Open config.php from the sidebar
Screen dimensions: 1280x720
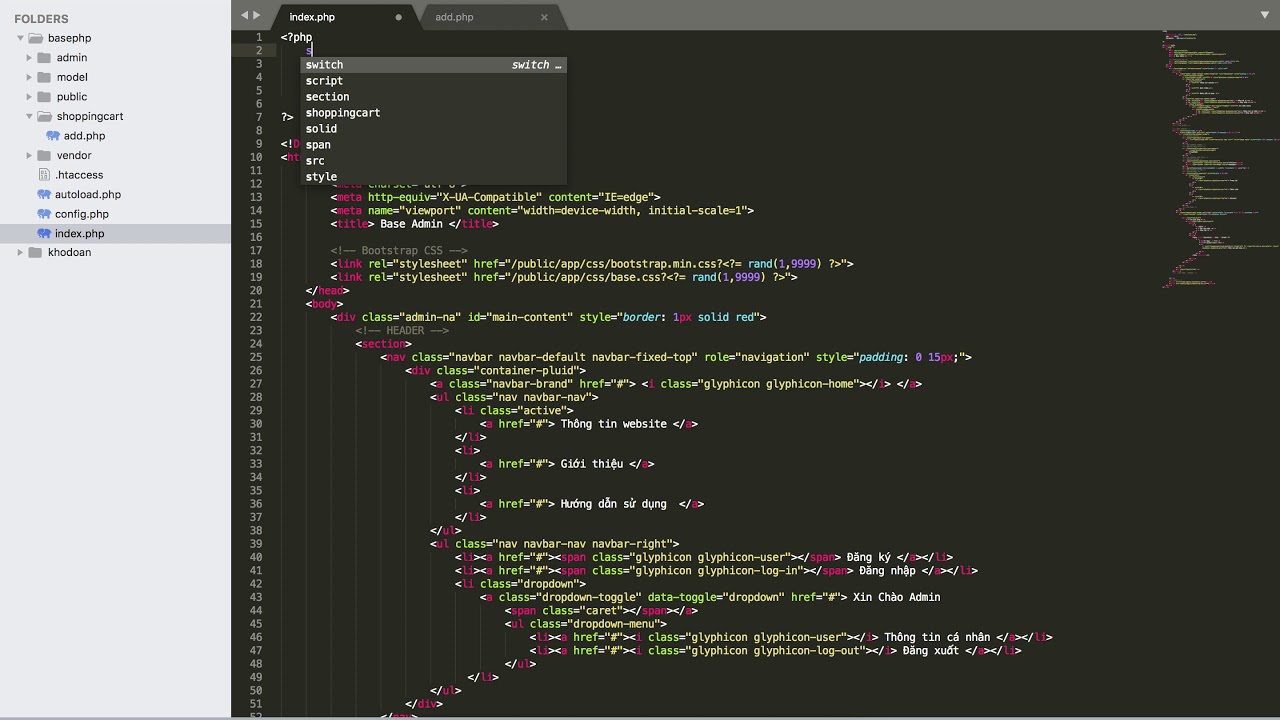(x=82, y=214)
